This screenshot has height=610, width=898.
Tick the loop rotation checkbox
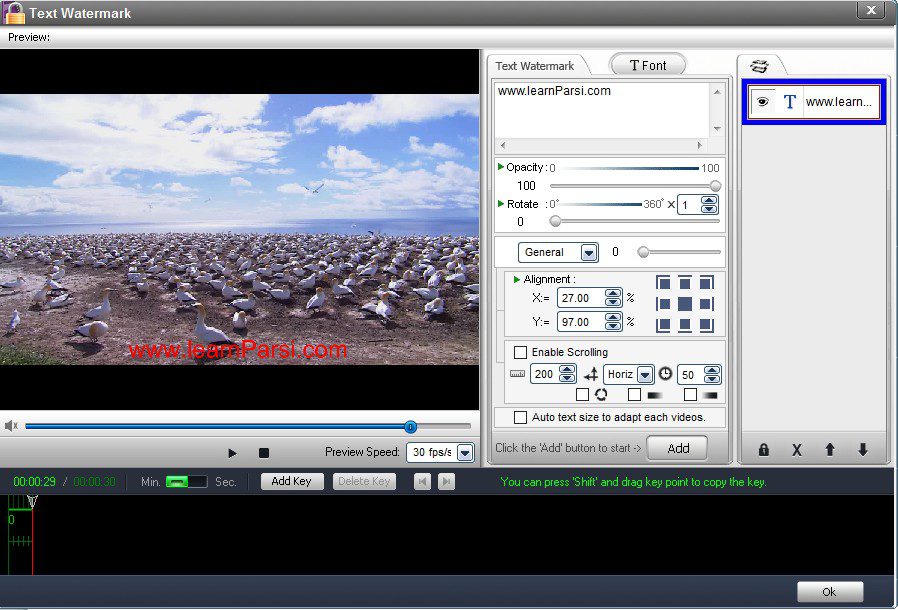point(582,395)
